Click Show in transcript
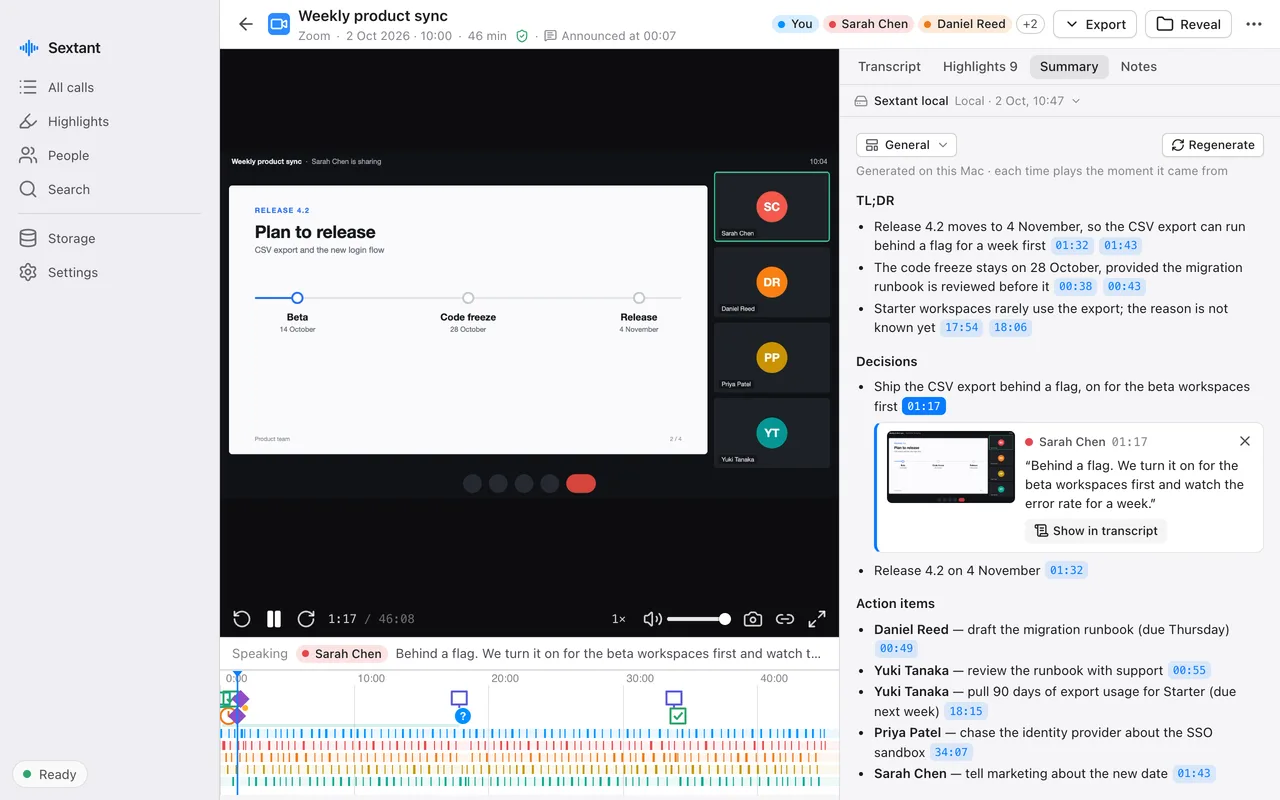Image resolution: width=1280 pixels, height=800 pixels. (1096, 531)
